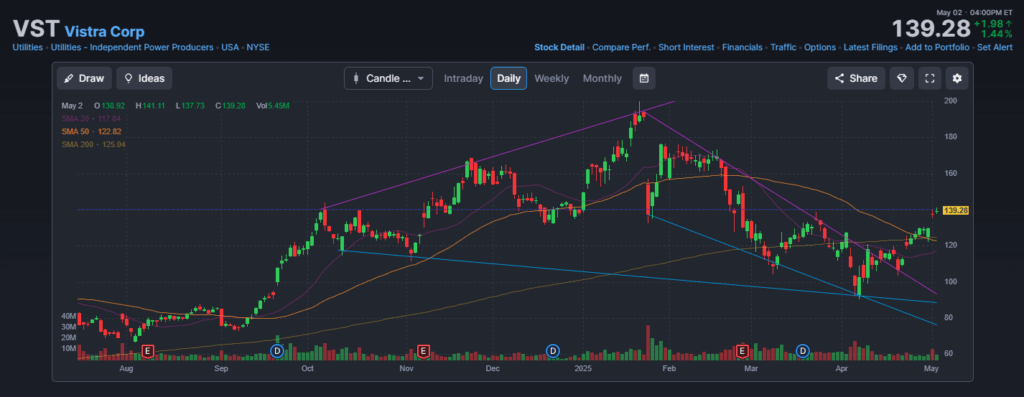Click the late-February earnings E marker
The height and width of the screenshot is (397, 1024).
742,351
